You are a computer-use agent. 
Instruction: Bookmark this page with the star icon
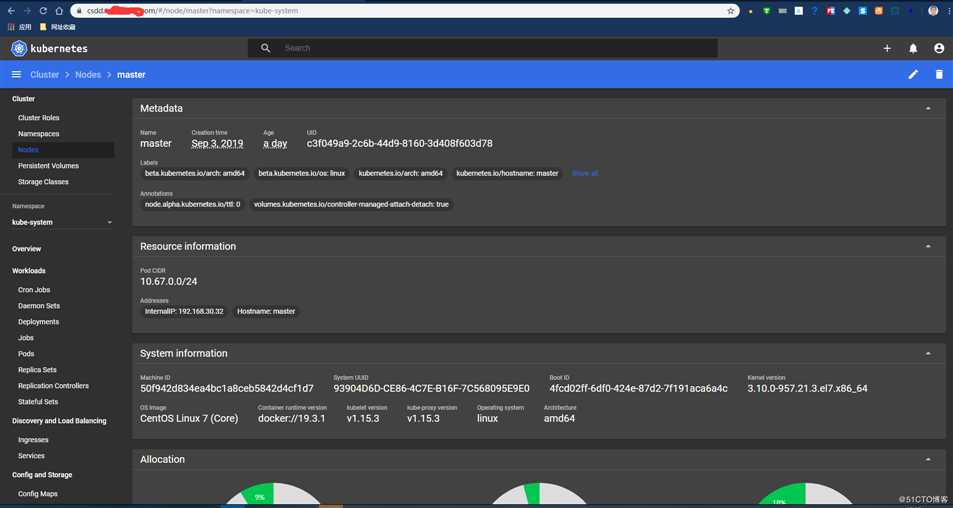[731, 11]
